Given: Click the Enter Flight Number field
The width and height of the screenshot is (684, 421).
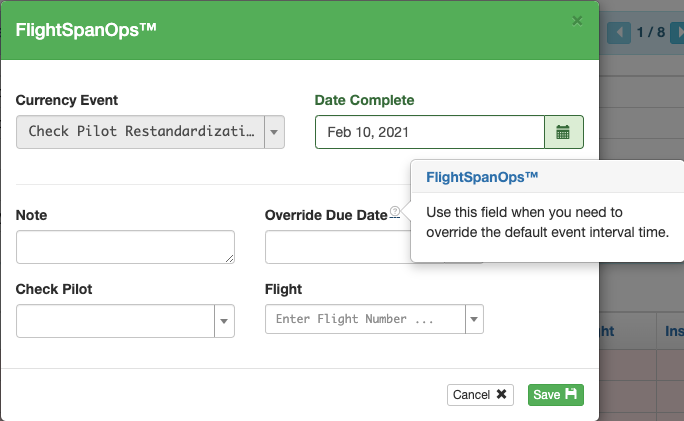Looking at the screenshot, I should click(x=365, y=319).
